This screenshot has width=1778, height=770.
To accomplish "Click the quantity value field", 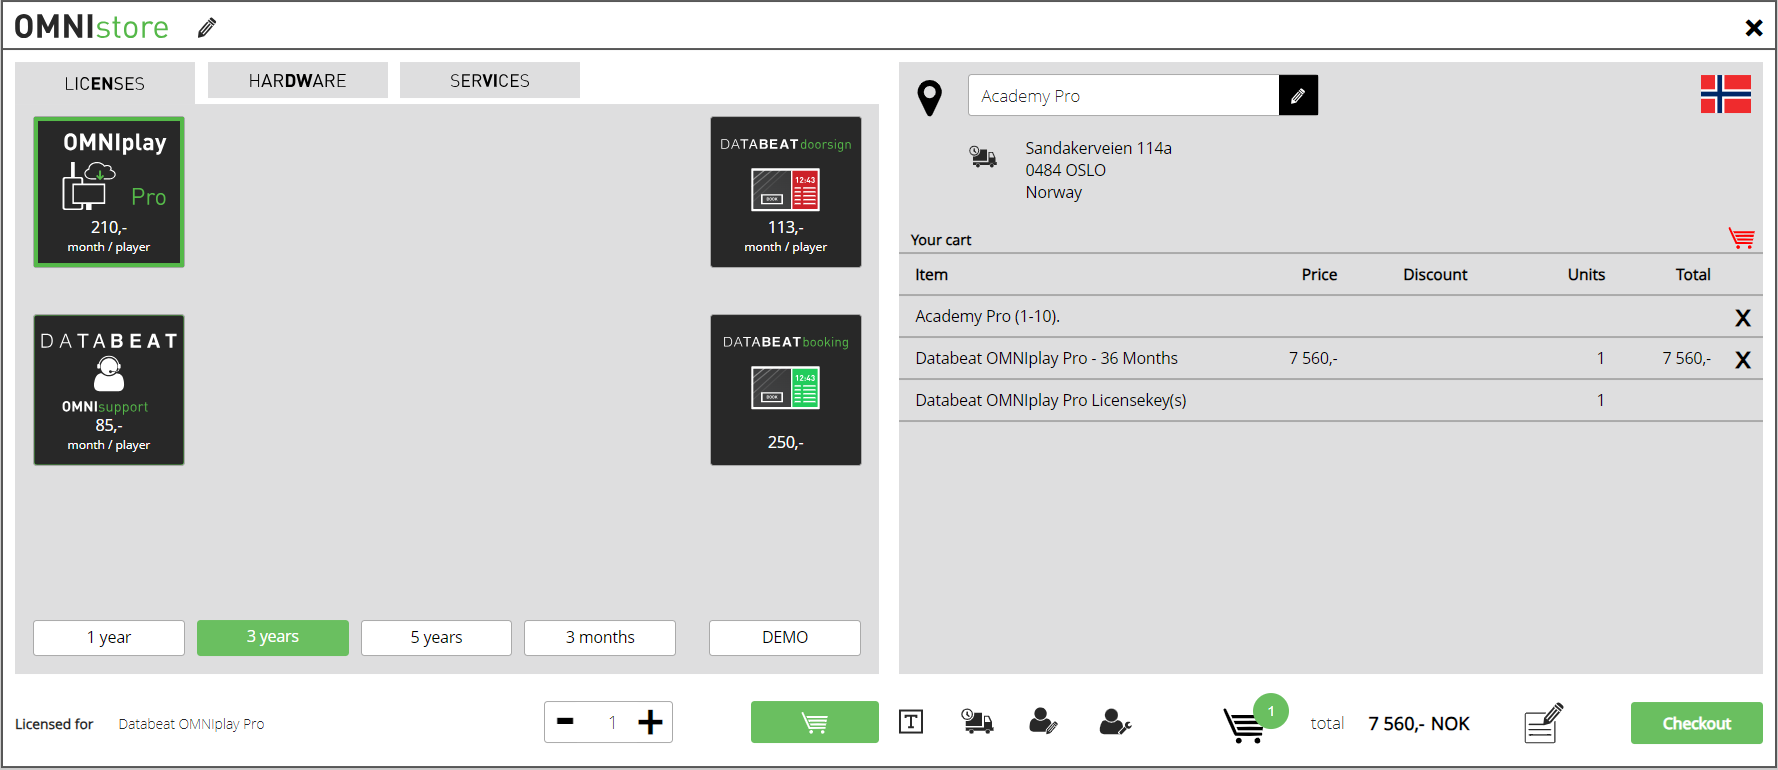I will pyautogui.click(x=612, y=722).
